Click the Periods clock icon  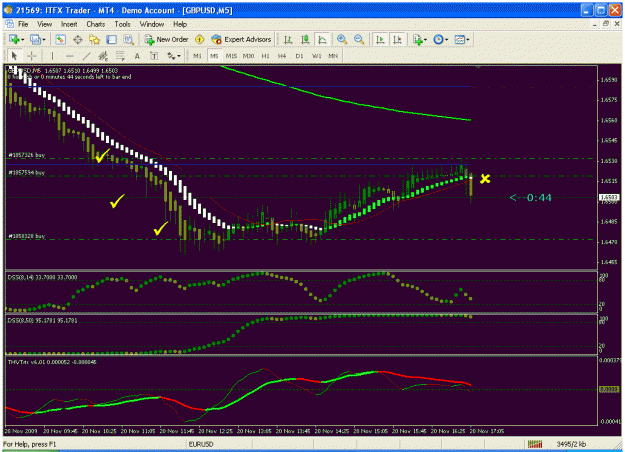[438, 39]
